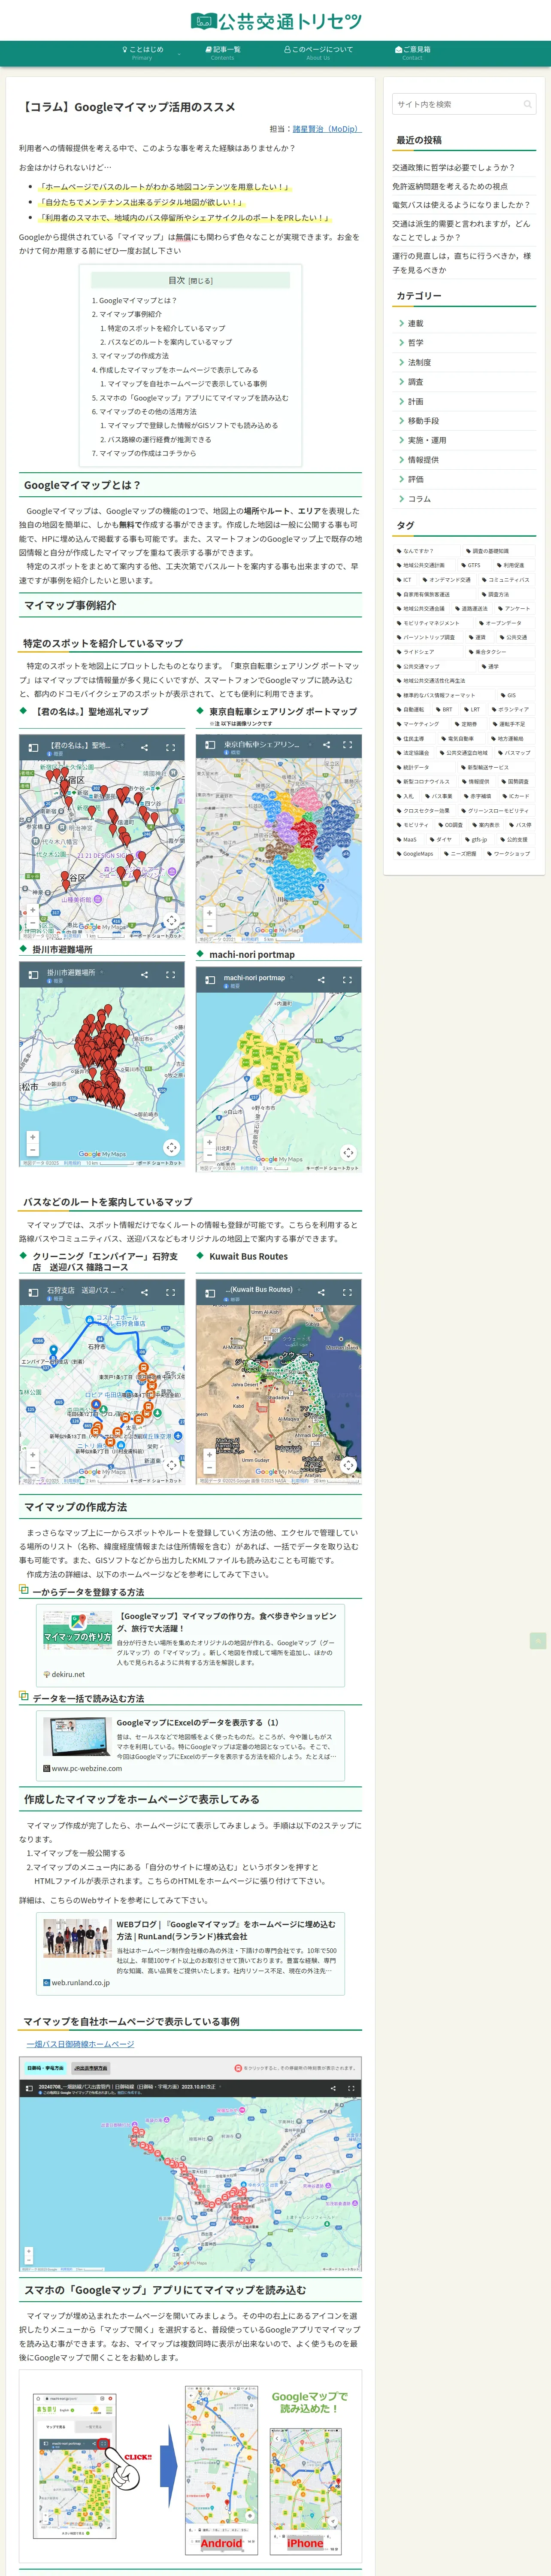Screen dimensions: 551x2576
Task: Toggle the 掛川市避難場所 map legend panel
Action: point(33,975)
